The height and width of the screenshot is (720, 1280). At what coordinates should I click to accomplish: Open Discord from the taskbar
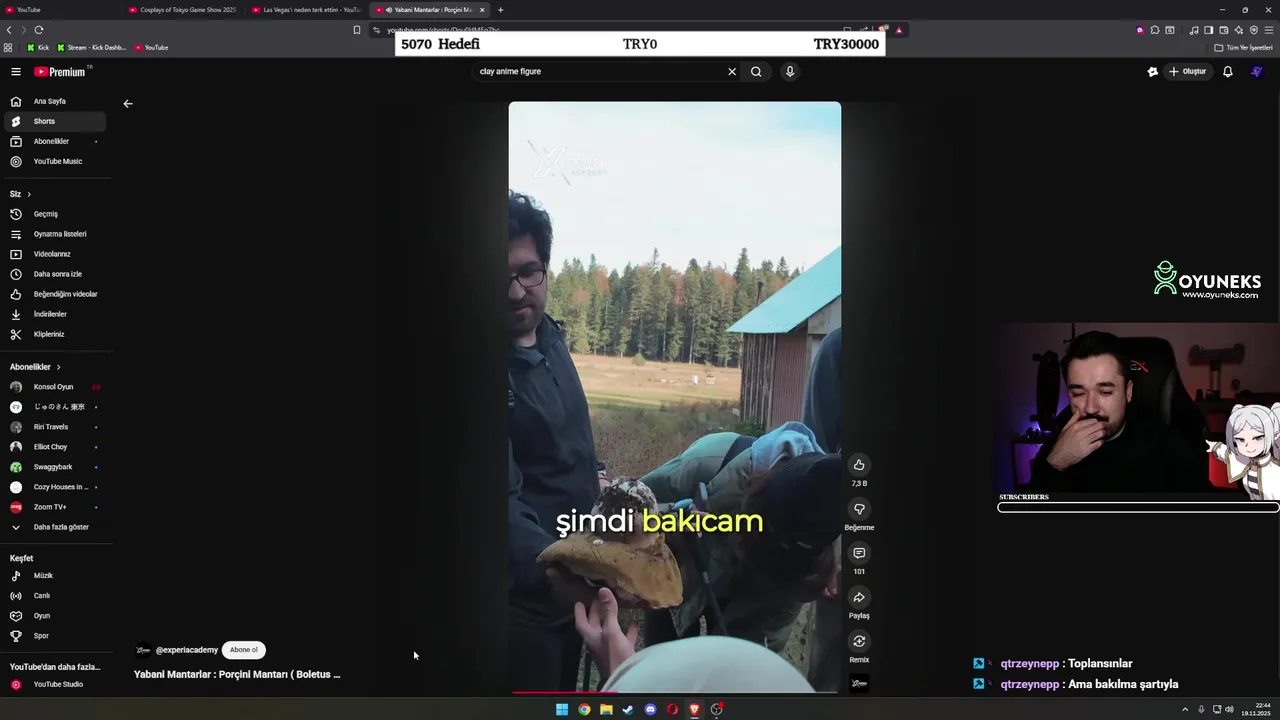coord(650,710)
